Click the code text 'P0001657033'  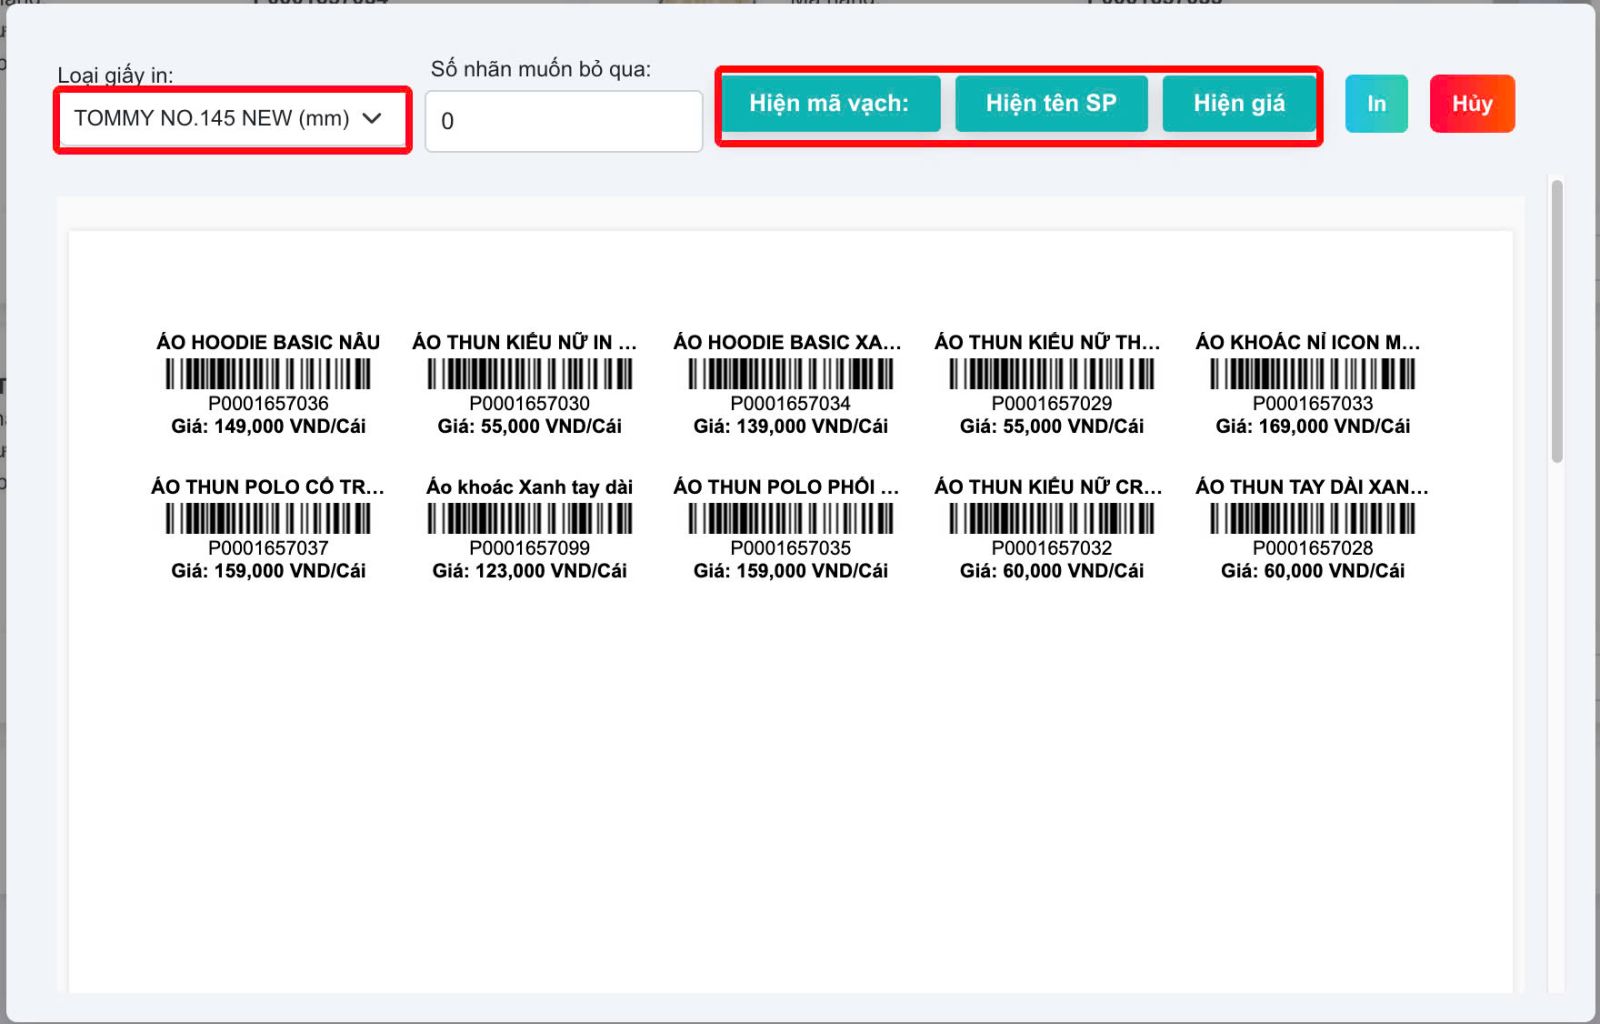click(x=1313, y=403)
